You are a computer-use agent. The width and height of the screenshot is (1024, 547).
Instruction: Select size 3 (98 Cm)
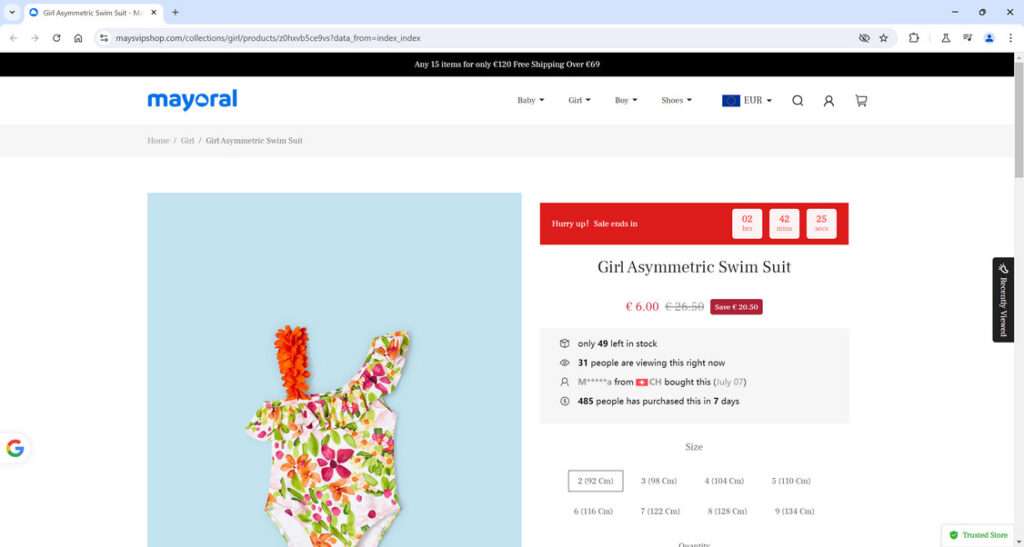tap(658, 481)
